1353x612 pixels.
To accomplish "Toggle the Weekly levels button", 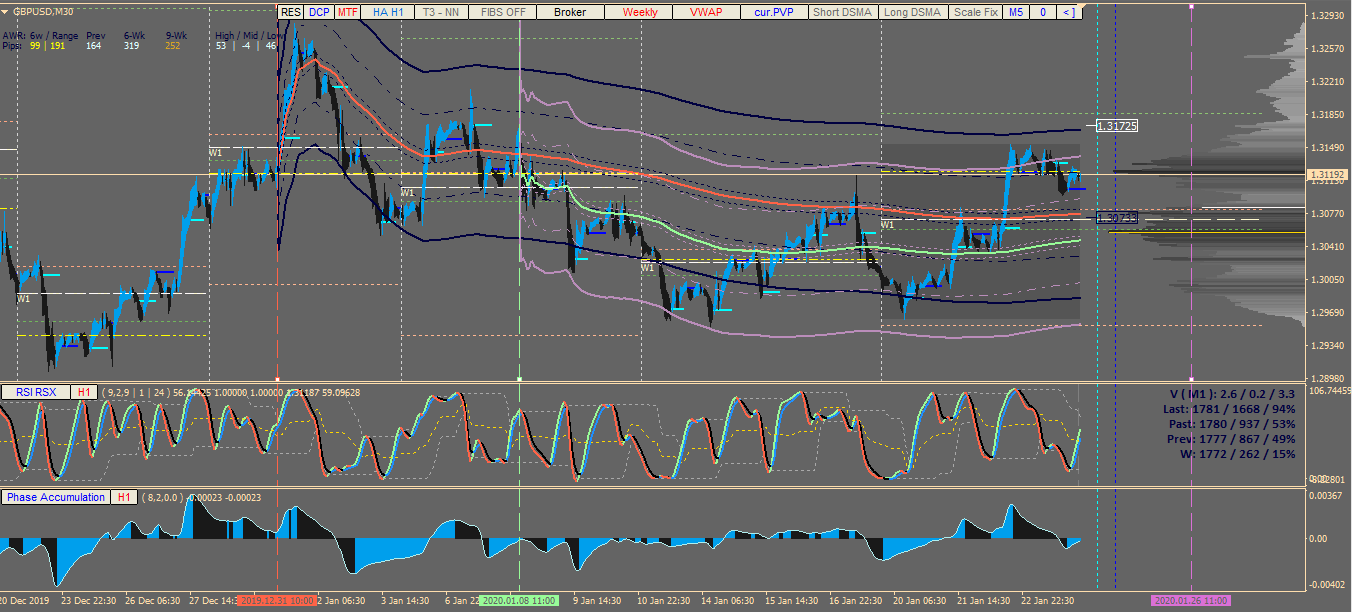I will click(x=640, y=12).
